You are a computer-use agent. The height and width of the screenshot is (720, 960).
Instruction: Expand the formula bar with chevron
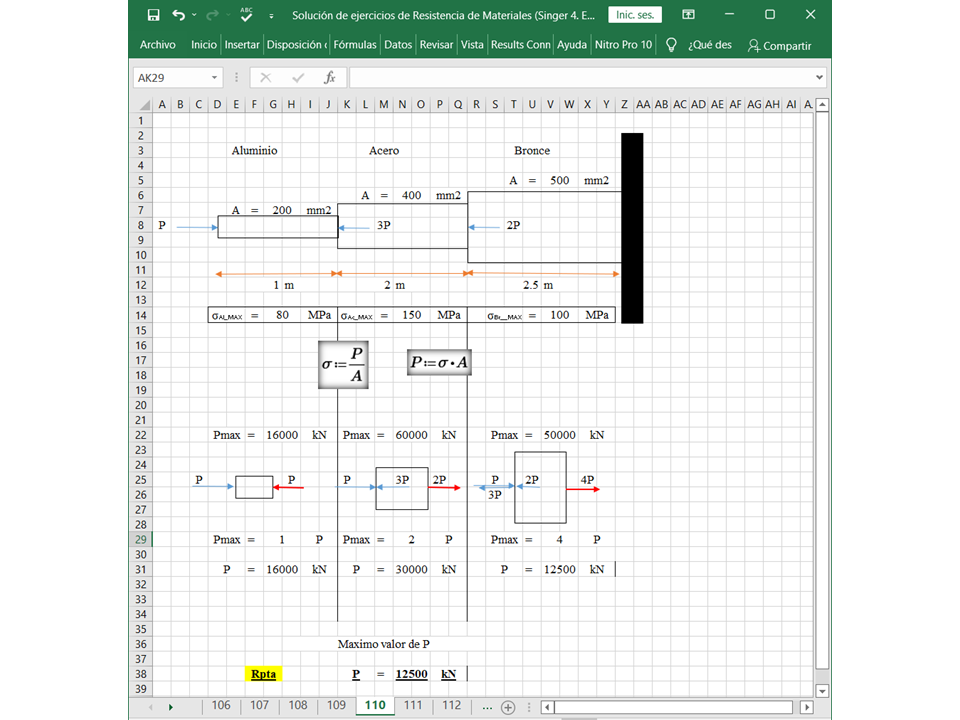tap(819, 78)
